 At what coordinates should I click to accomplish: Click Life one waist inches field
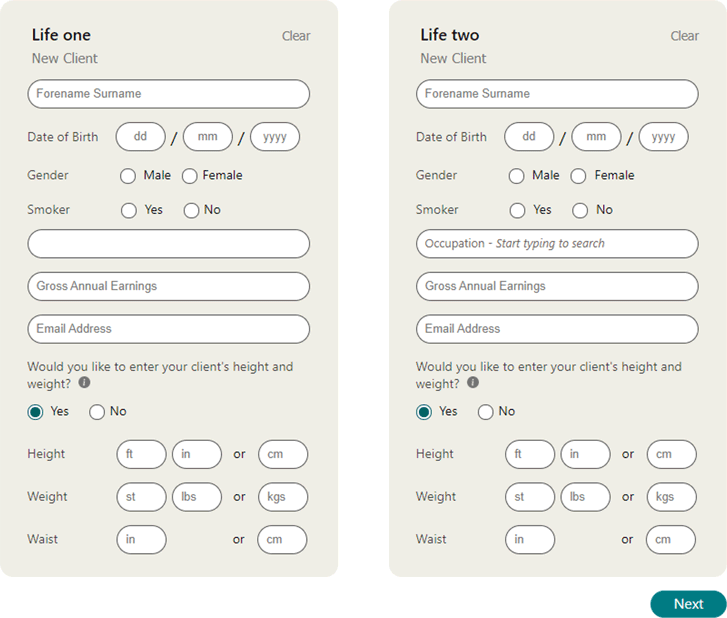pyautogui.click(x=141, y=540)
